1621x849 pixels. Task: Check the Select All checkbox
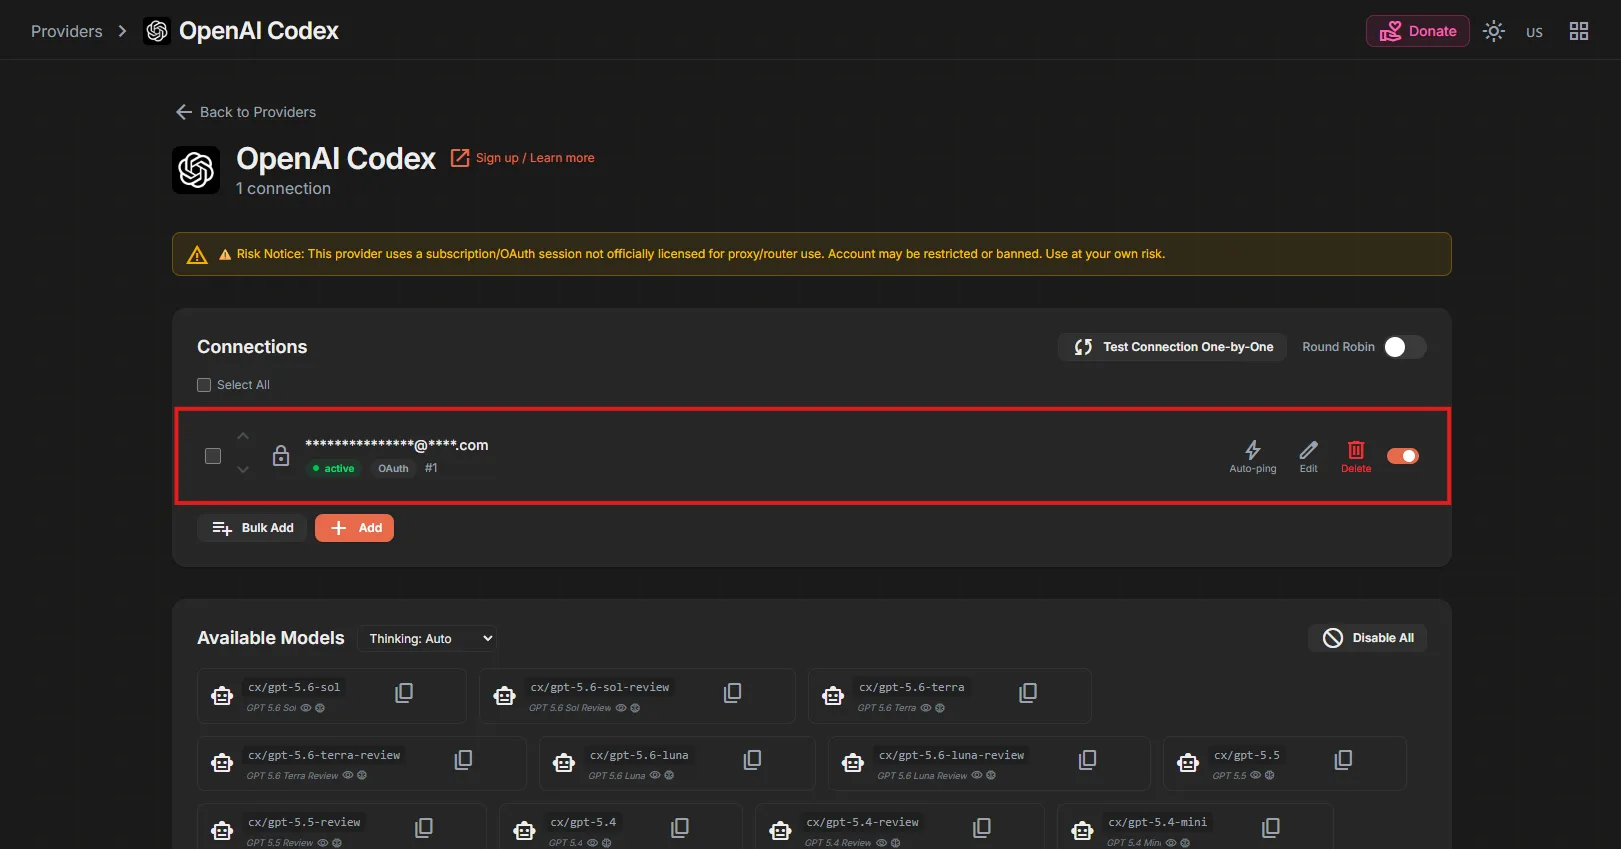tap(204, 385)
